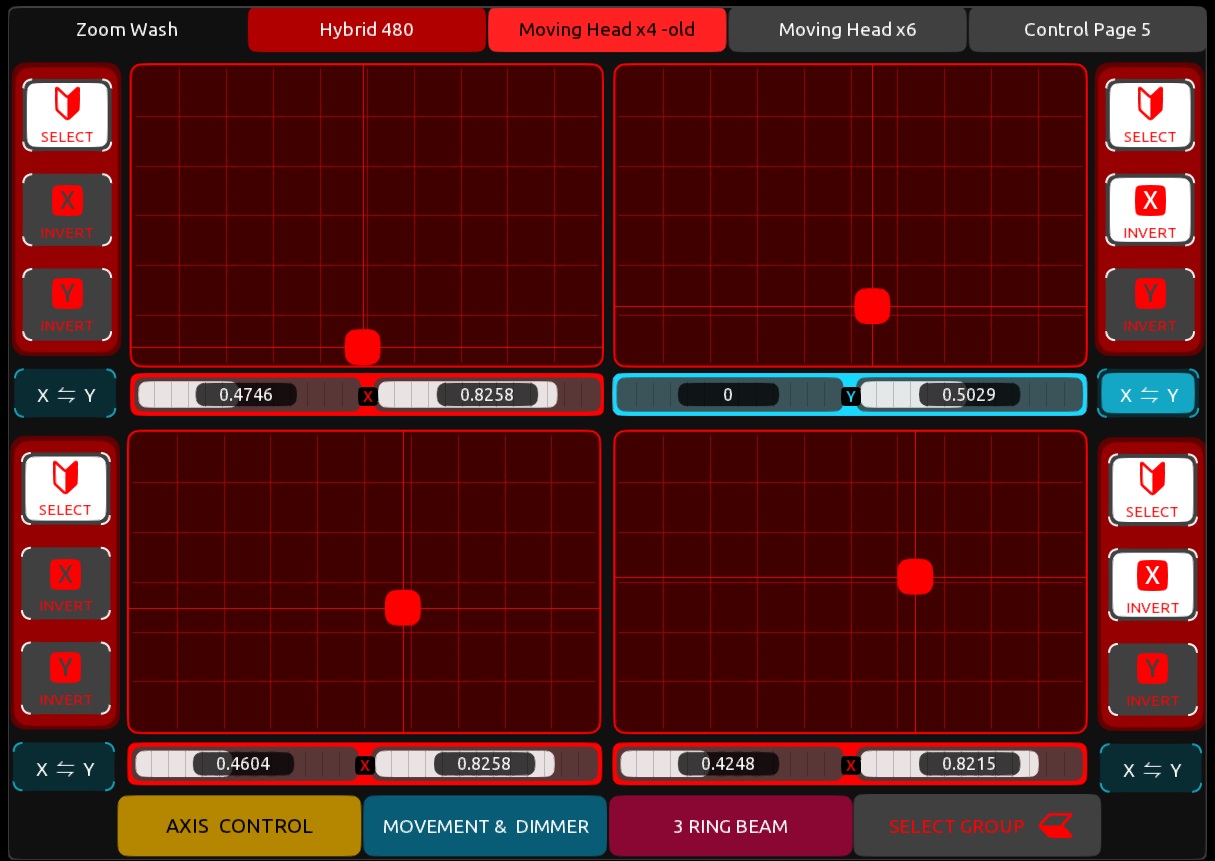The image size is (1215, 861).
Task: Click the XY puck above the 0.5029 slider
Action: (872, 306)
